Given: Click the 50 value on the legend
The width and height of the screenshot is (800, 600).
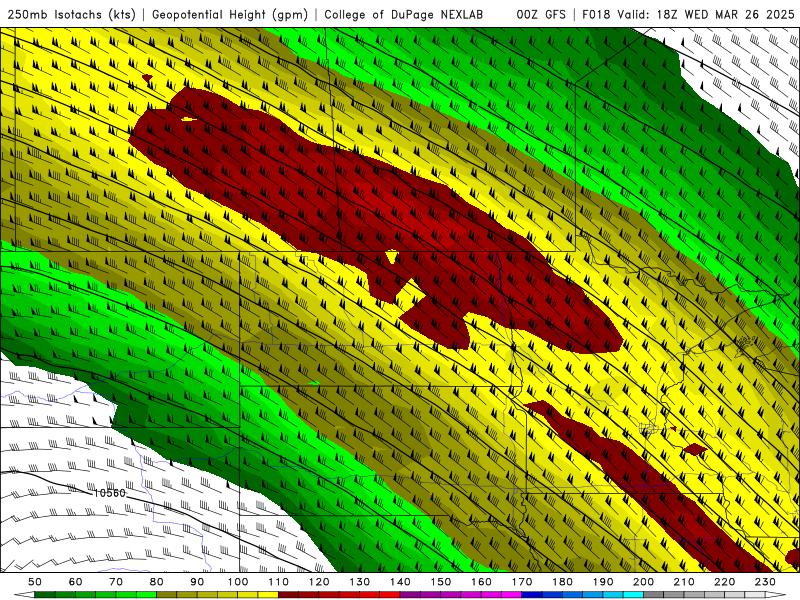Looking at the screenshot, I should [34, 582].
